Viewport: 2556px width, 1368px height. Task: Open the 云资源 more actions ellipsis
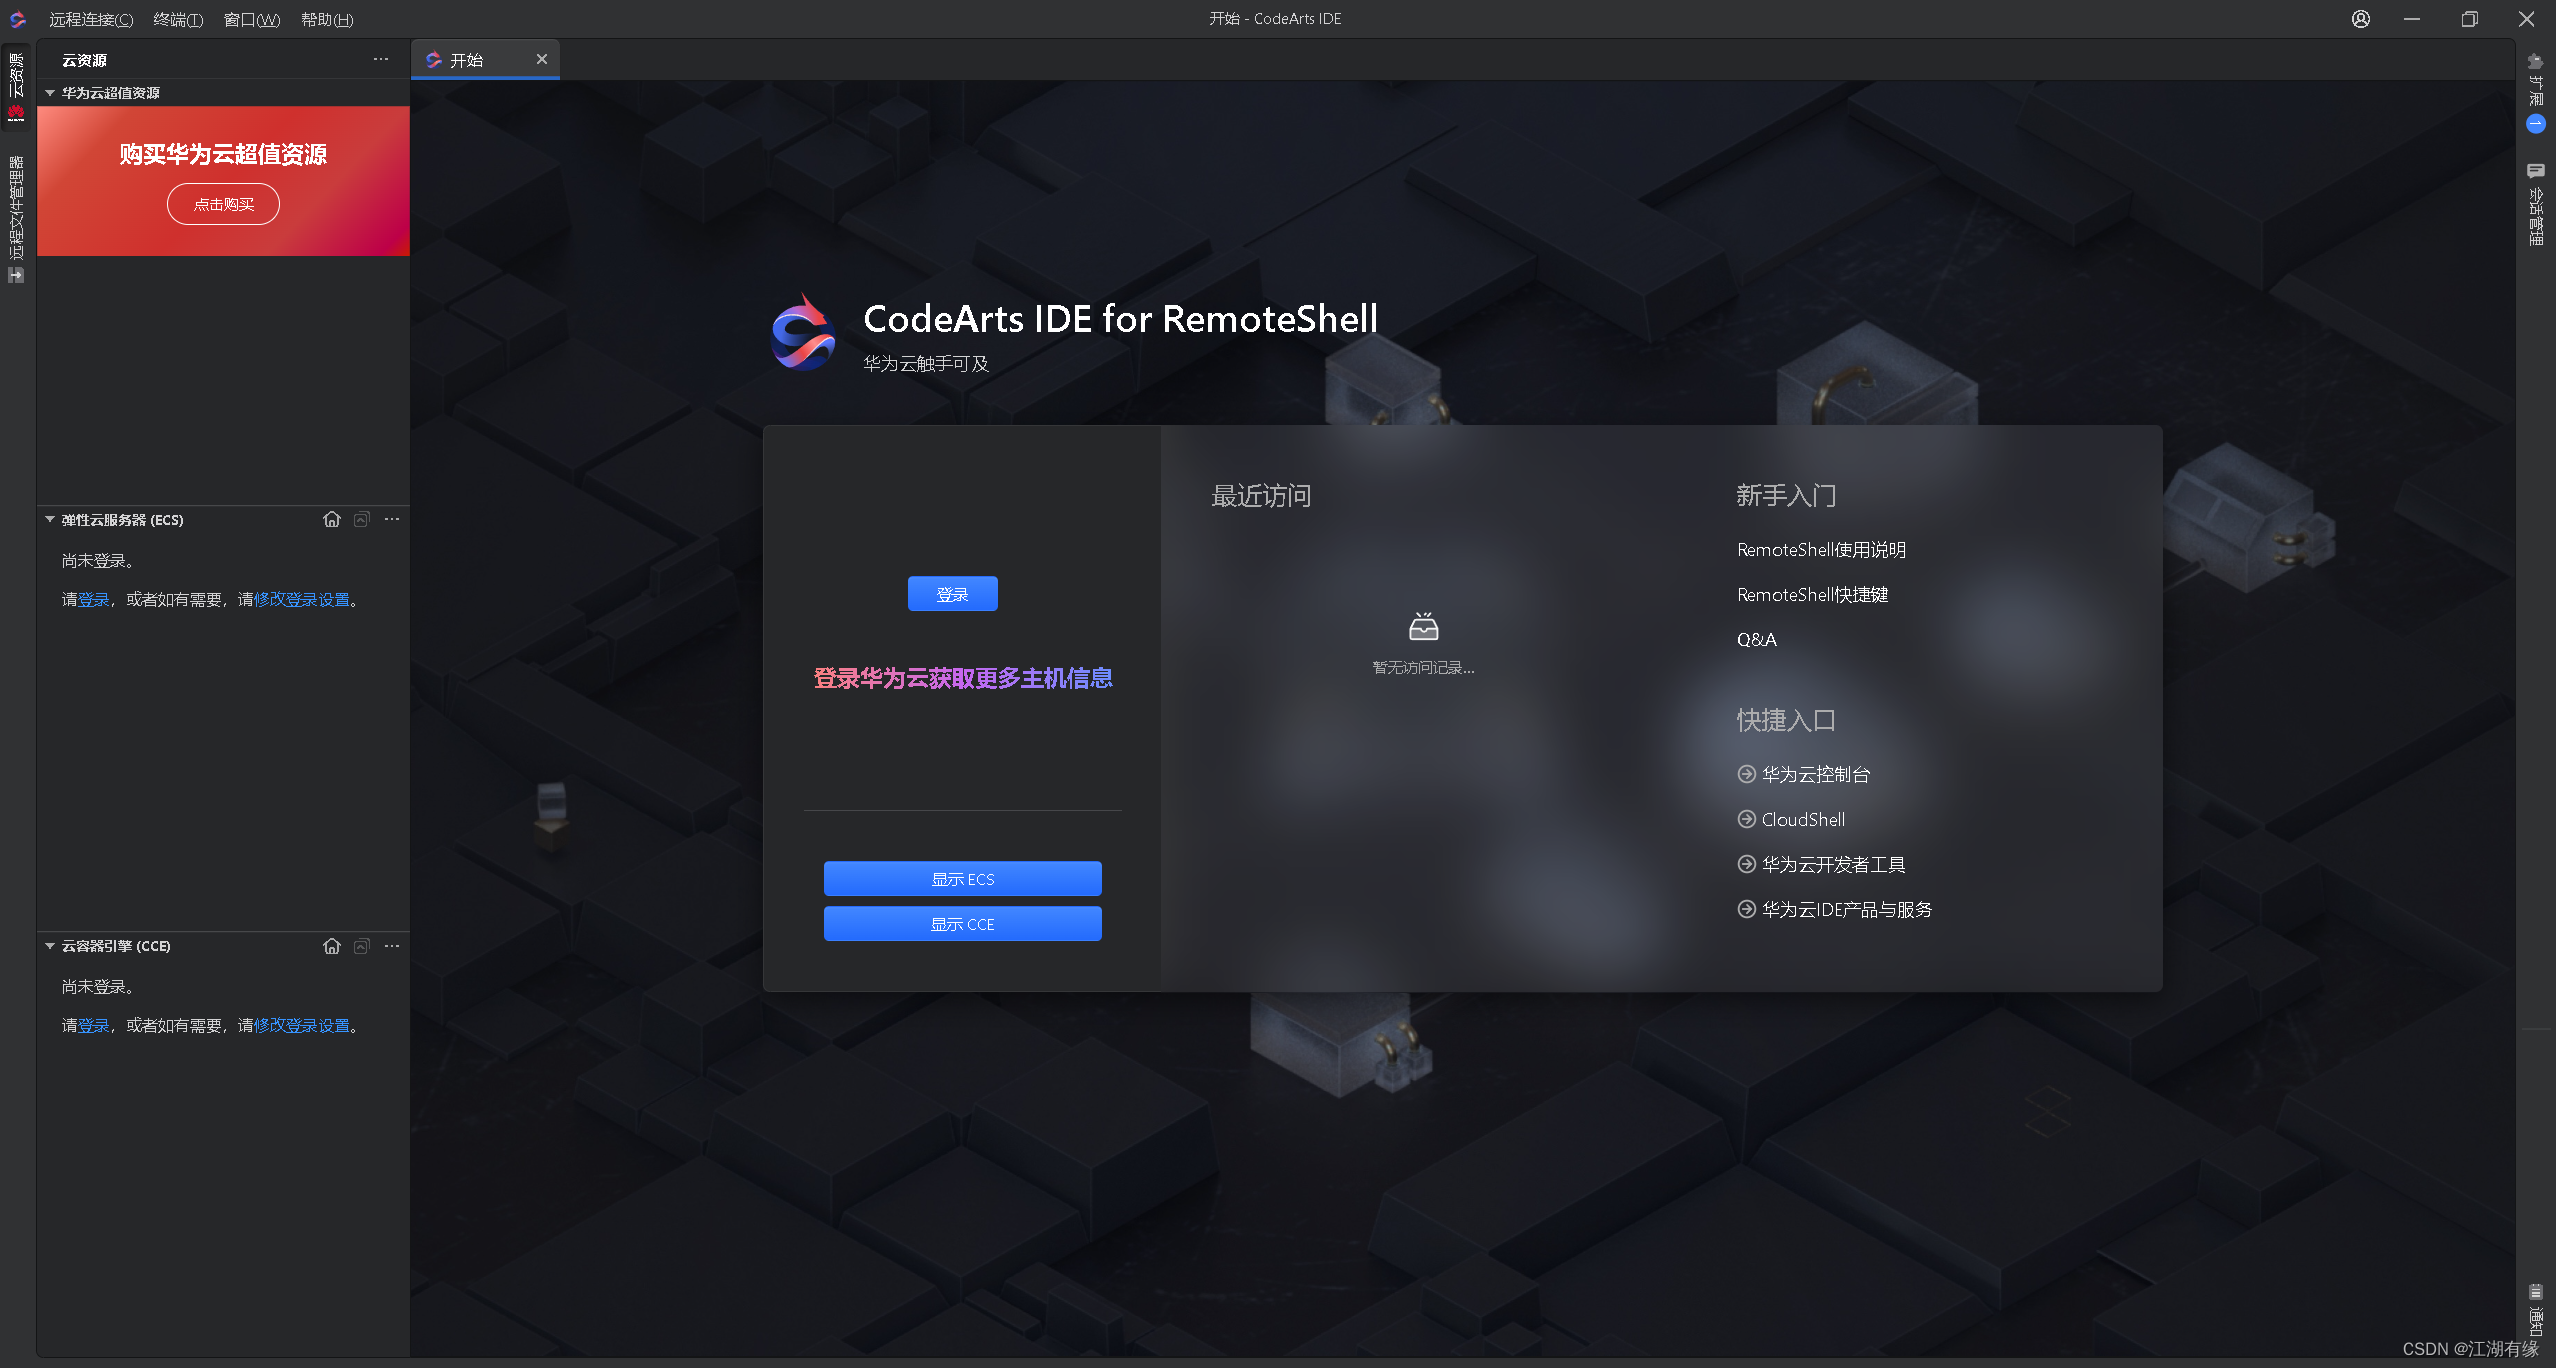tap(381, 60)
